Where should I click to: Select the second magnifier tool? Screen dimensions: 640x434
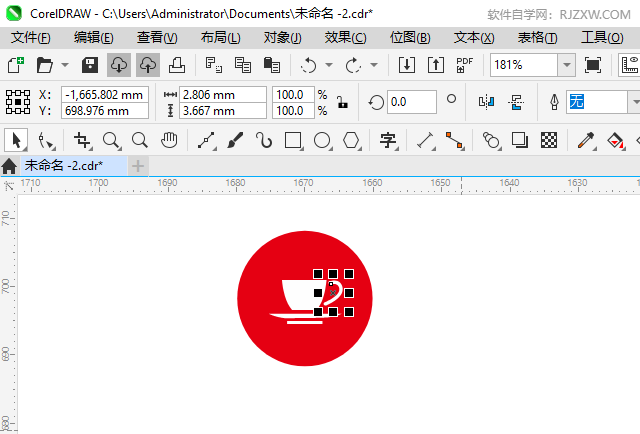point(140,140)
